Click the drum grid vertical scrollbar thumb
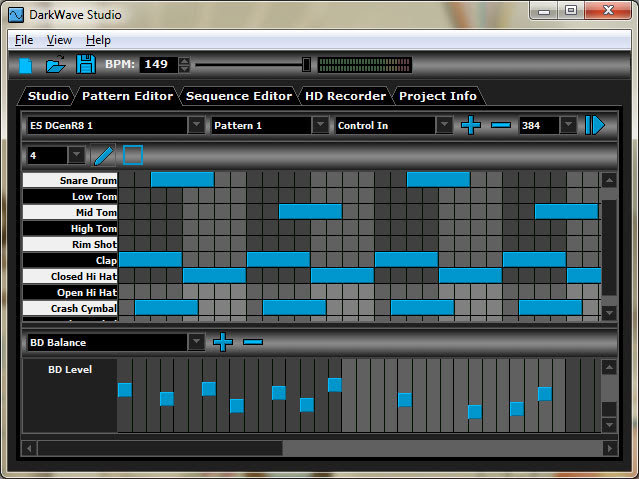 [609, 247]
